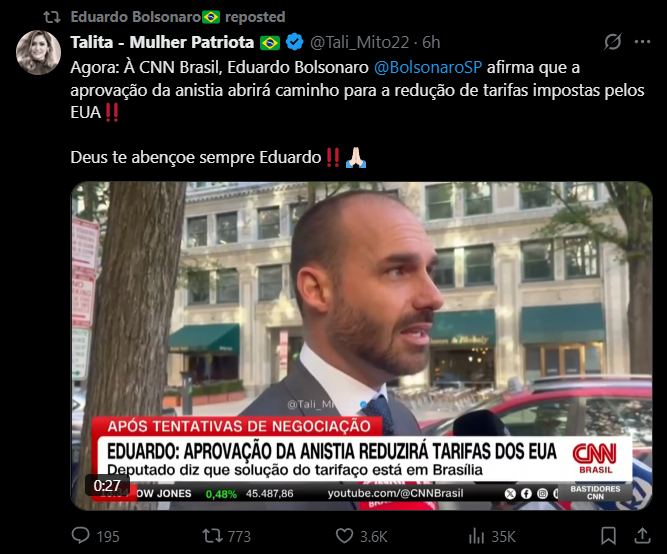This screenshot has height=554, width=667.
Task: Open the @Tali_Mito22 handle
Action: point(359,42)
